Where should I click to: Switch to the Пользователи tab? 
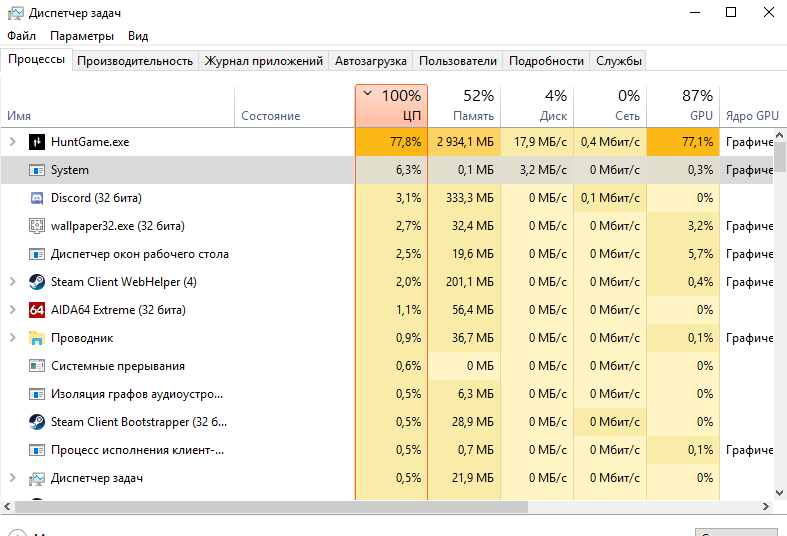[458, 61]
